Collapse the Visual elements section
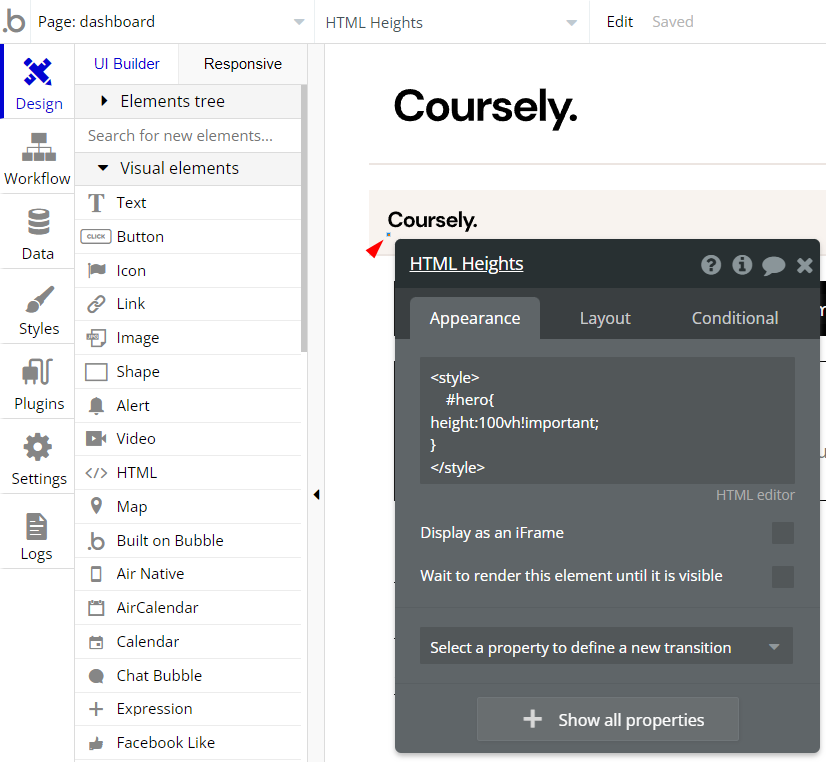The width and height of the screenshot is (826, 762). (188, 169)
